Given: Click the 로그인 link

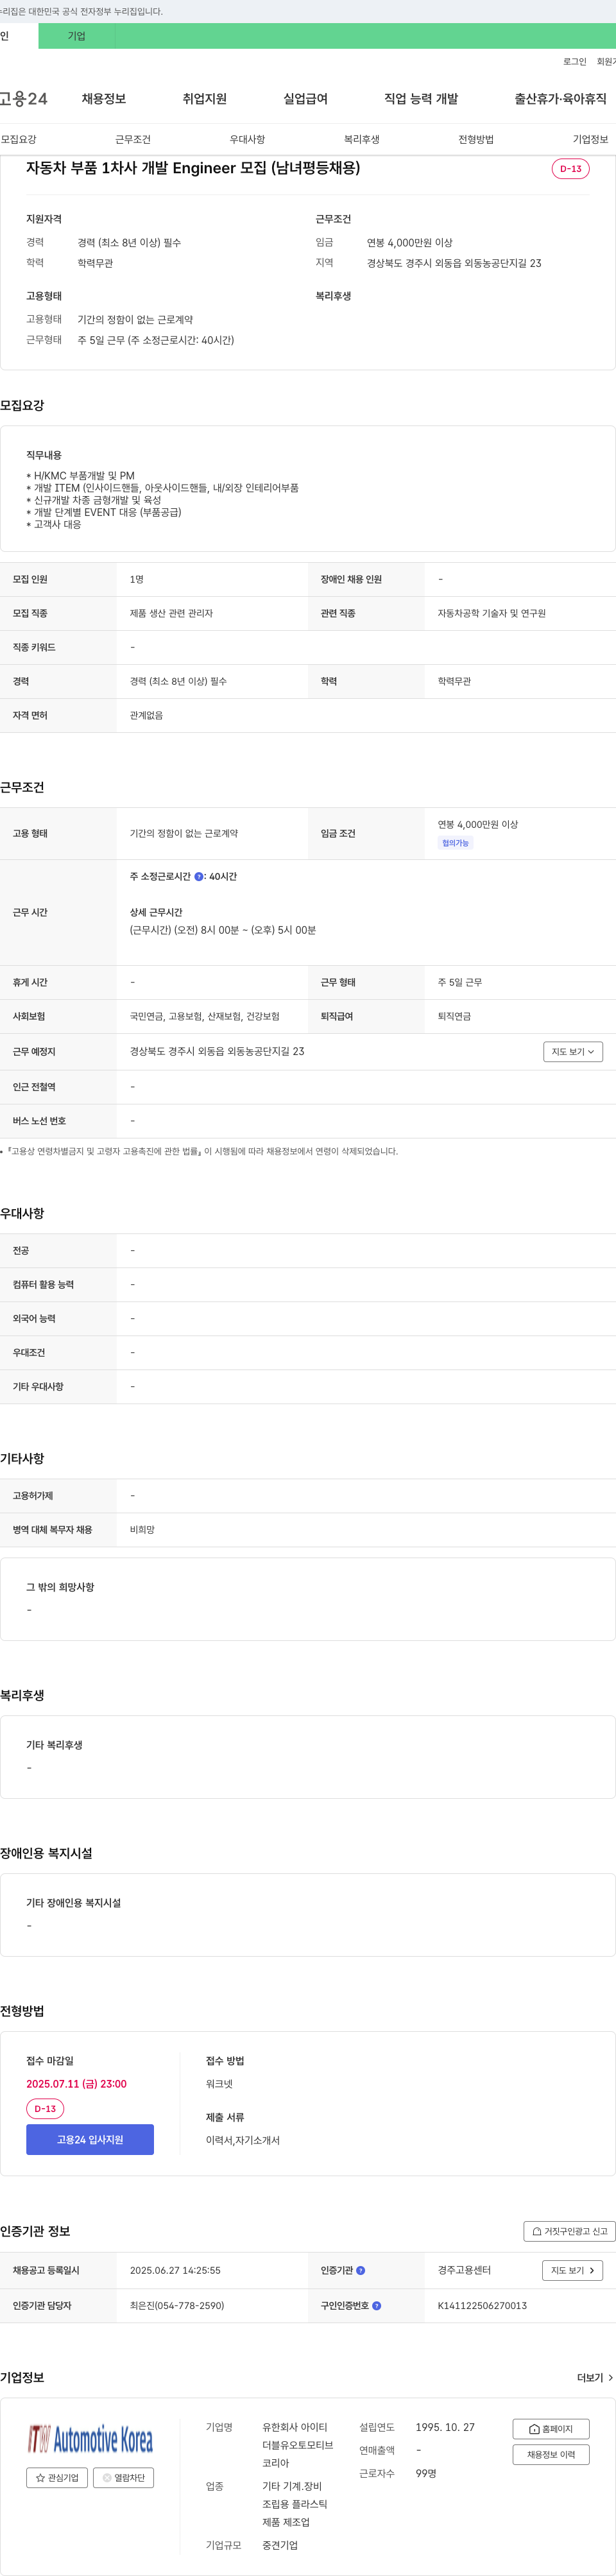Looking at the screenshot, I should click(x=575, y=62).
